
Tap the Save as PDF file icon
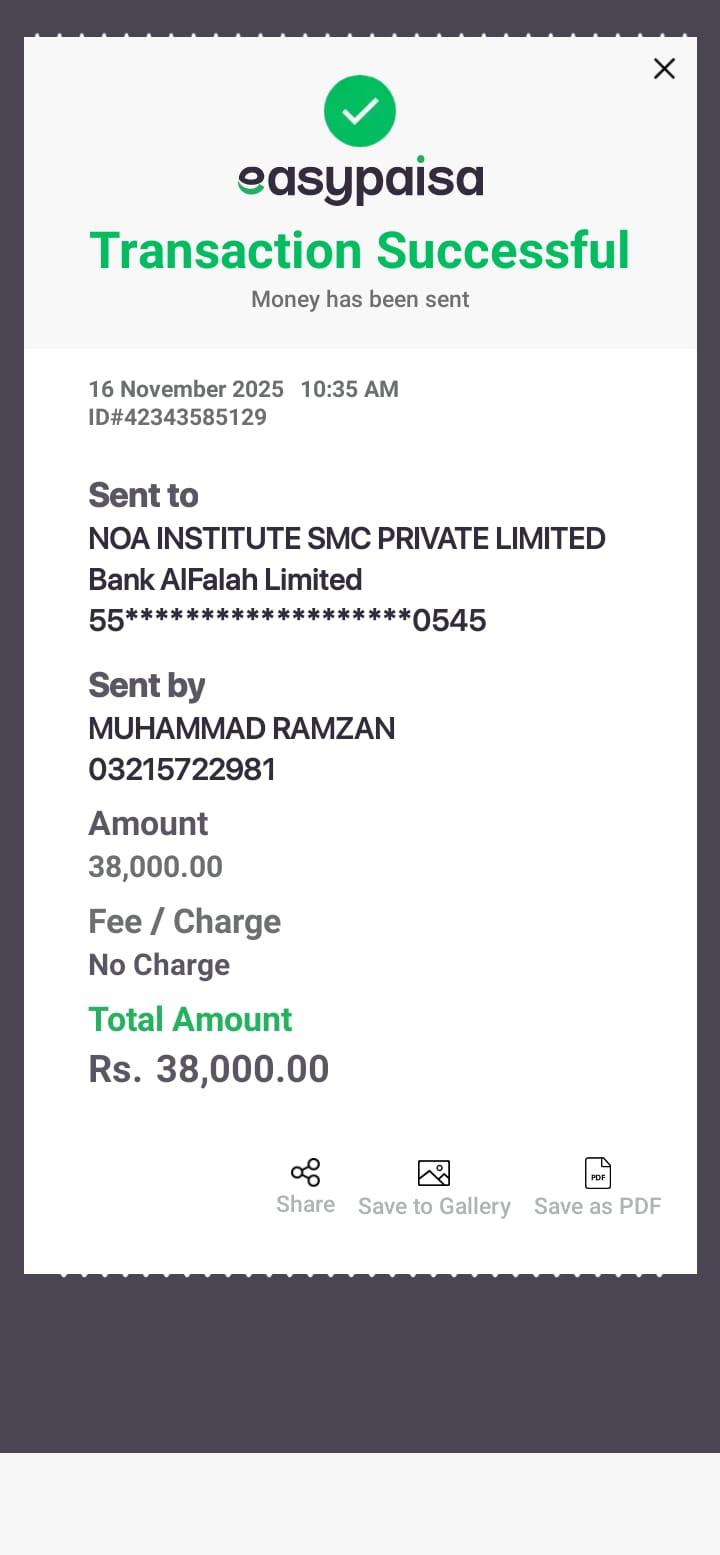598,1173
